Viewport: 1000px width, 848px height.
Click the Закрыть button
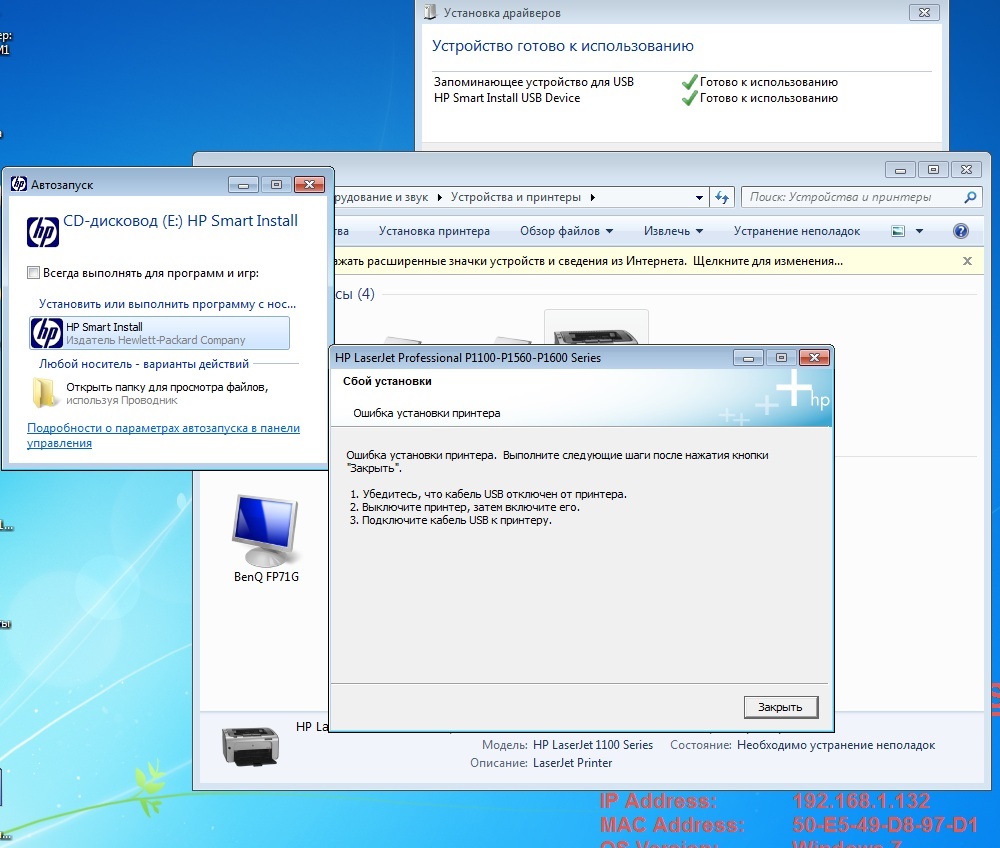tap(781, 707)
